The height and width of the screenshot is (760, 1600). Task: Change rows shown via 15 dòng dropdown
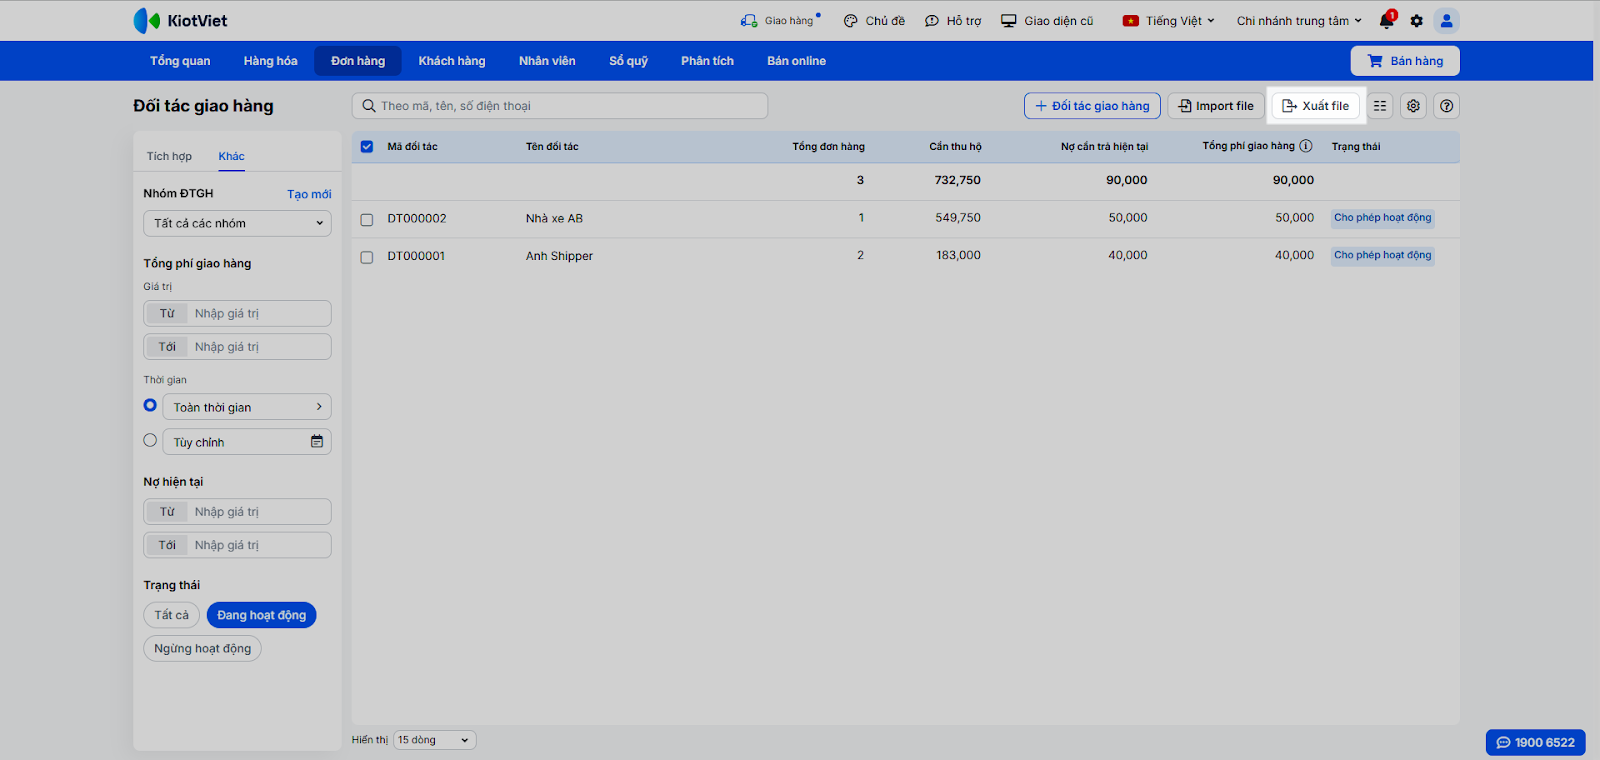pos(435,740)
